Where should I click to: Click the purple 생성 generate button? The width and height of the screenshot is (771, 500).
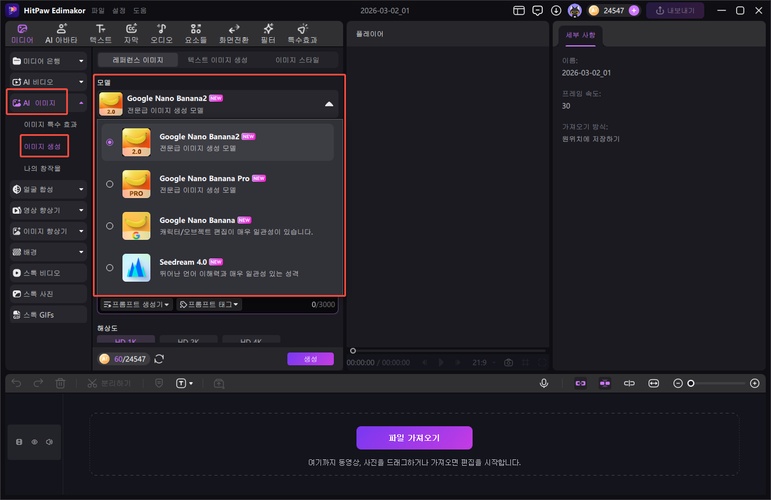click(x=310, y=359)
